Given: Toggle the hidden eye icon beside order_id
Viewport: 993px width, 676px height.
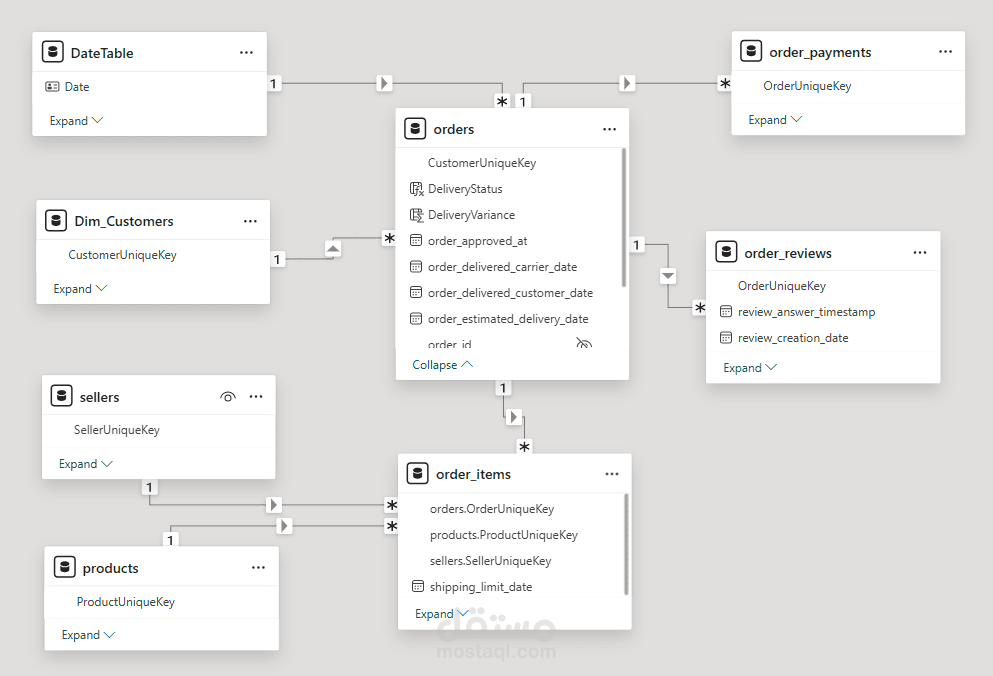Looking at the screenshot, I should pos(584,343).
